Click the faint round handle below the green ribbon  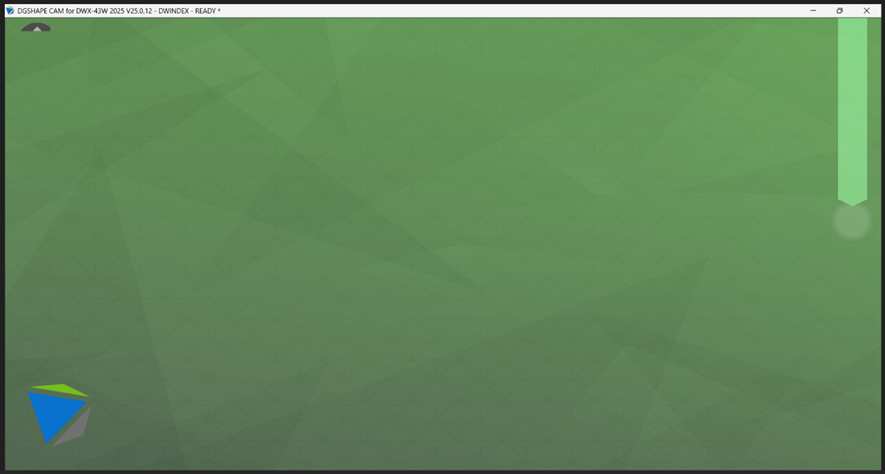coord(852,222)
